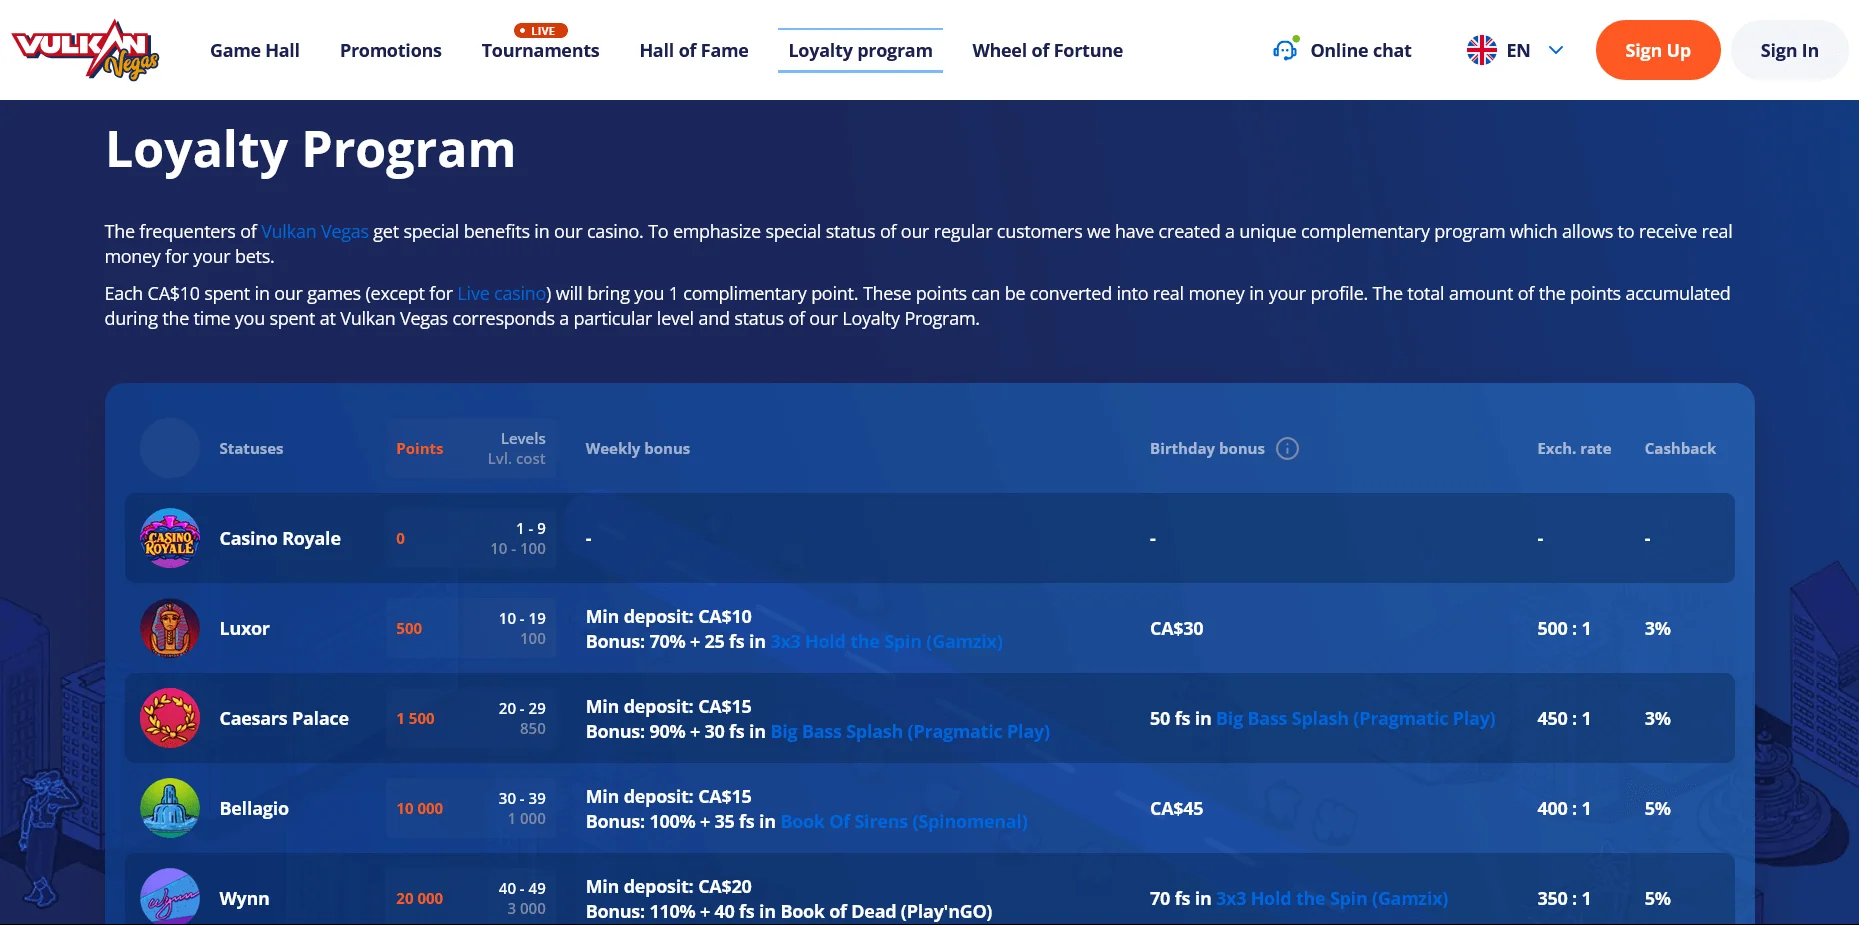Open the Tournaments section

click(540, 50)
